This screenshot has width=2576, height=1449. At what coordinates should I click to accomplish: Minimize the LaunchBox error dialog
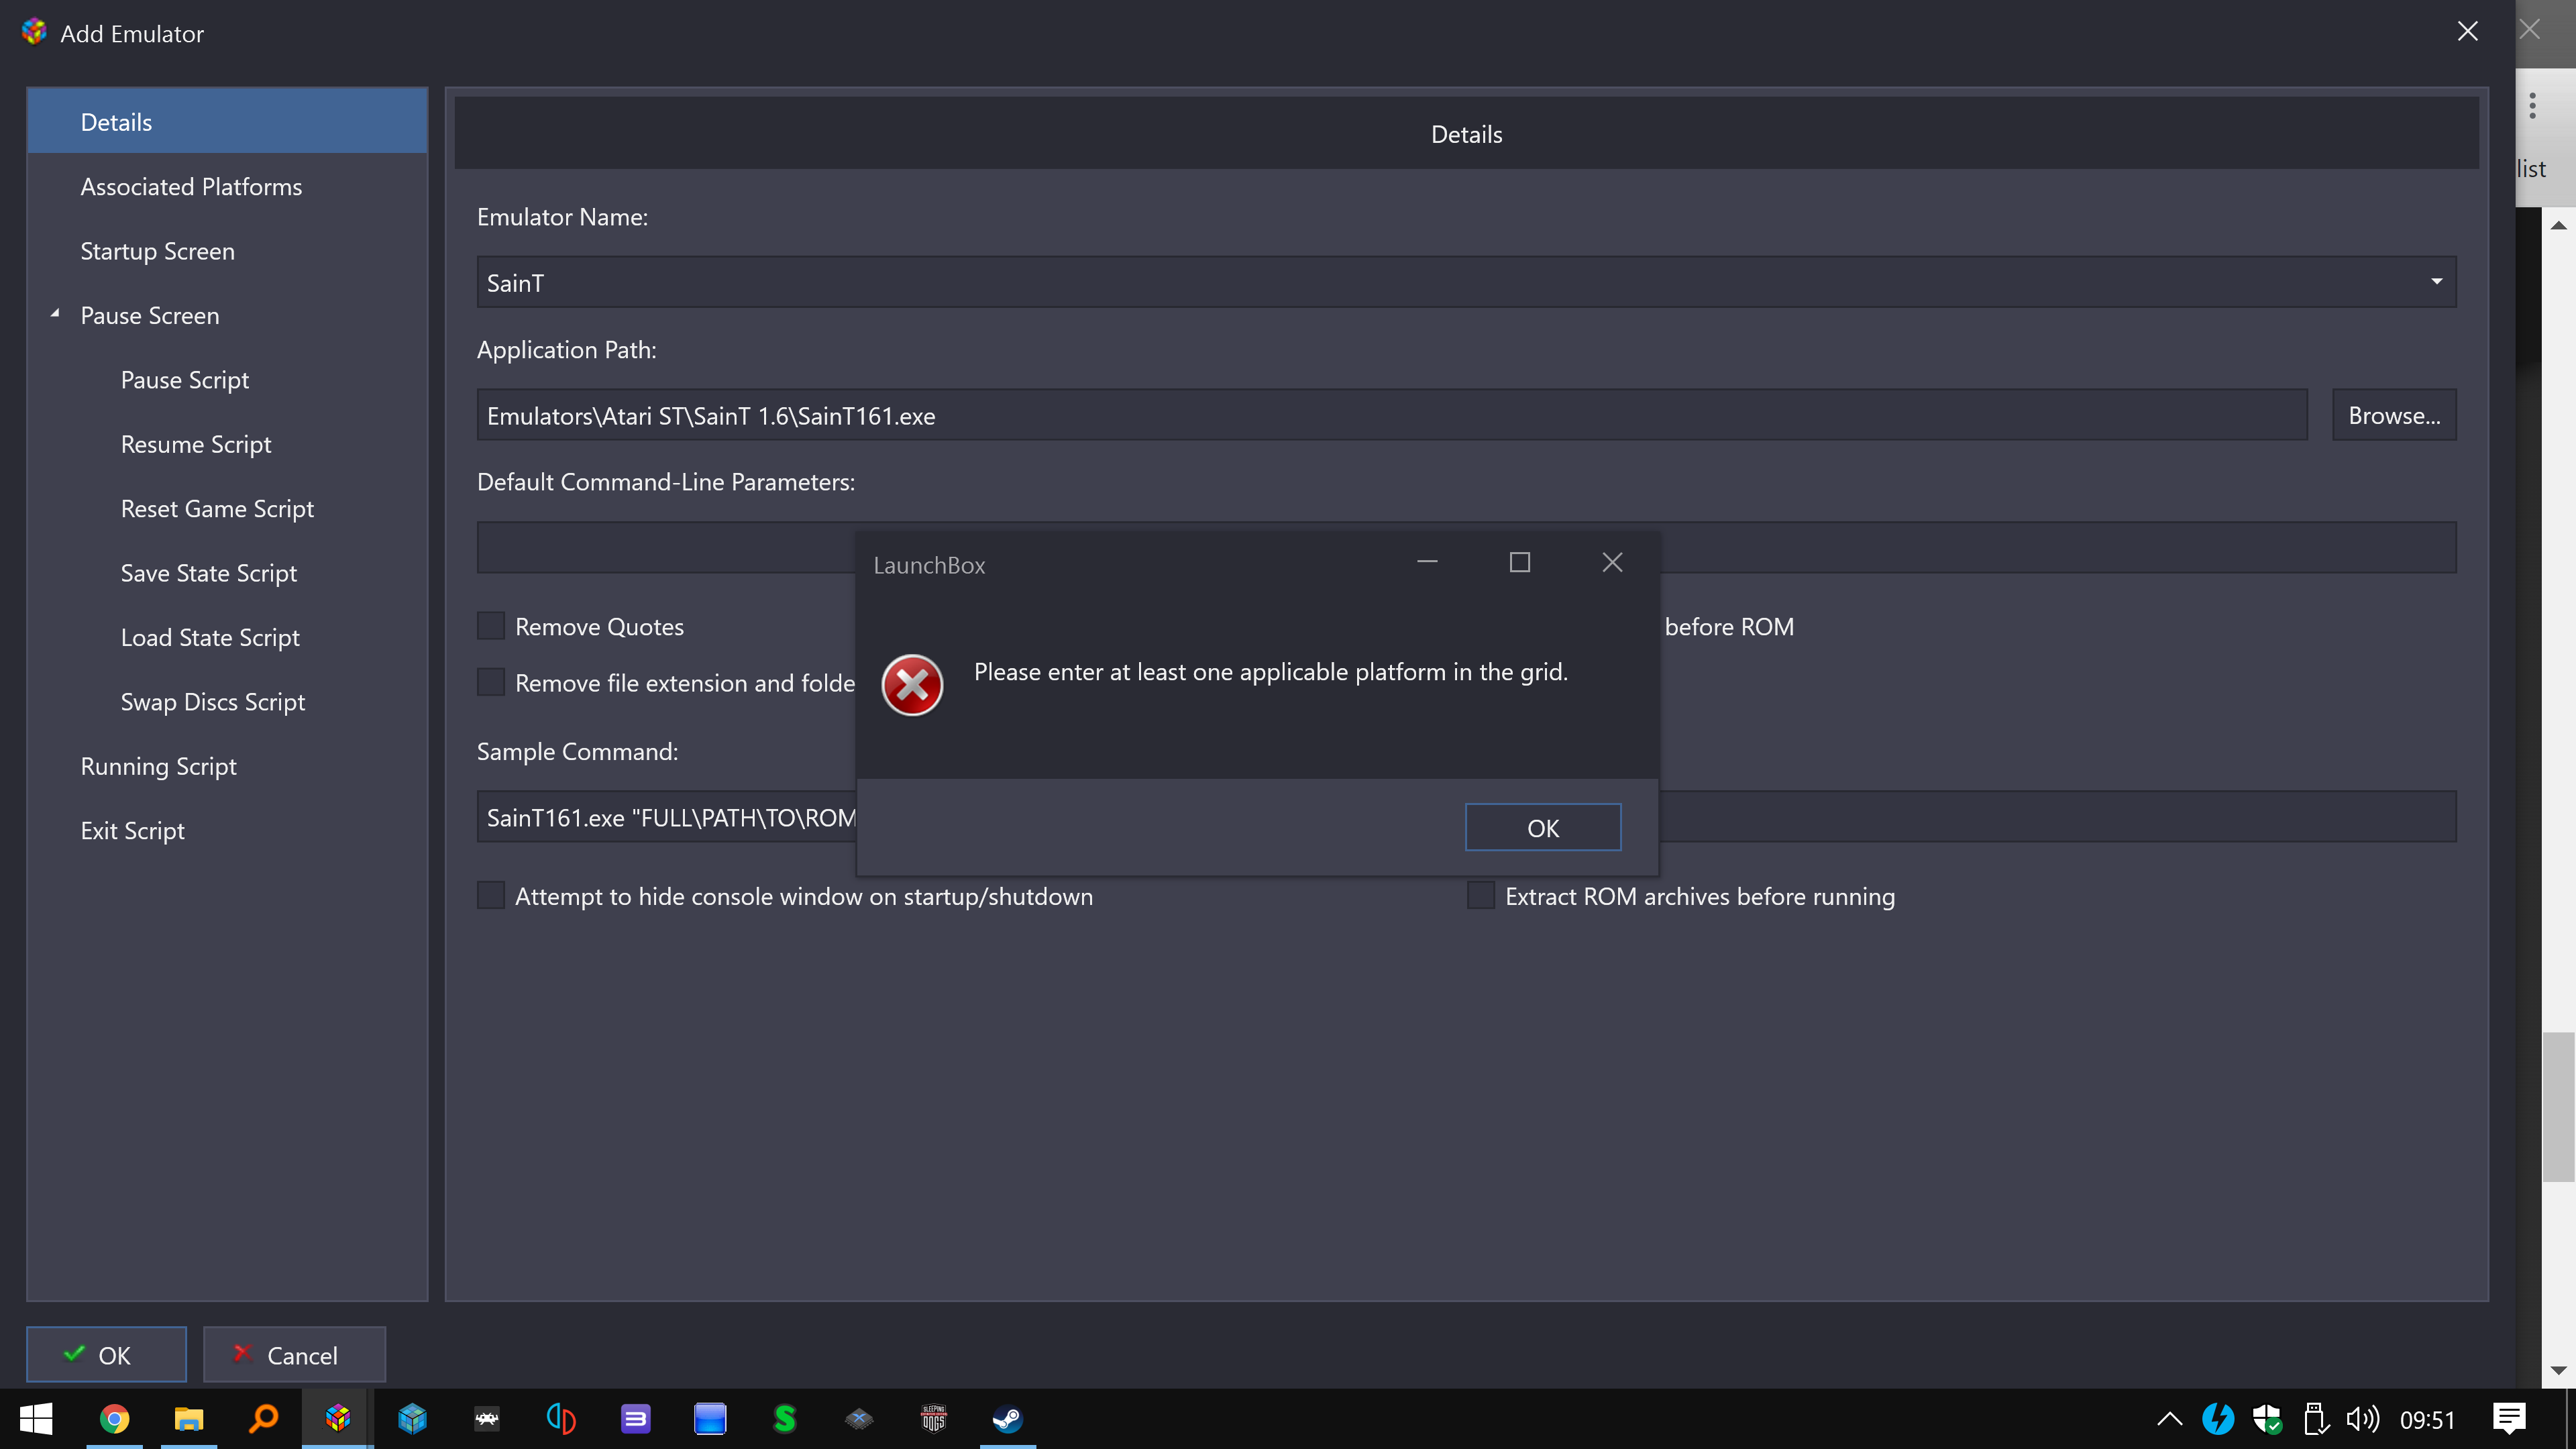point(1427,563)
